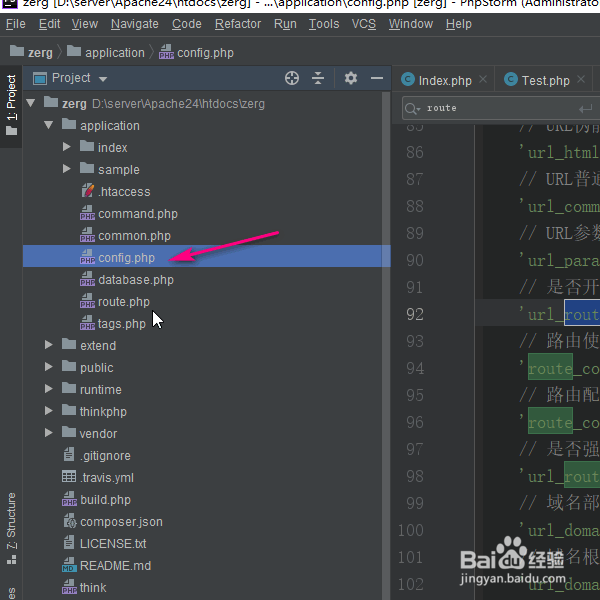Screen dimensions: 600x600
Task: Open the File menu
Action: click(16, 24)
